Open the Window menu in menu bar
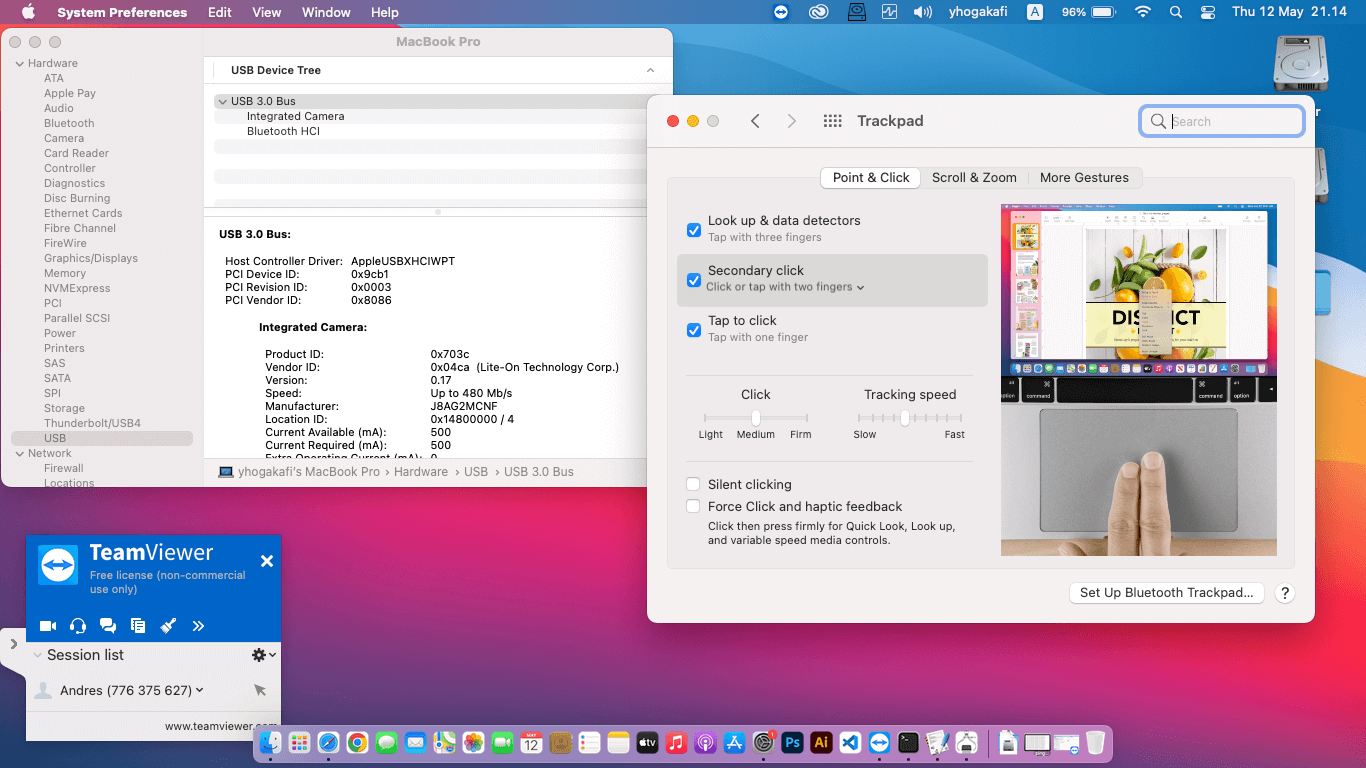 pos(326,12)
